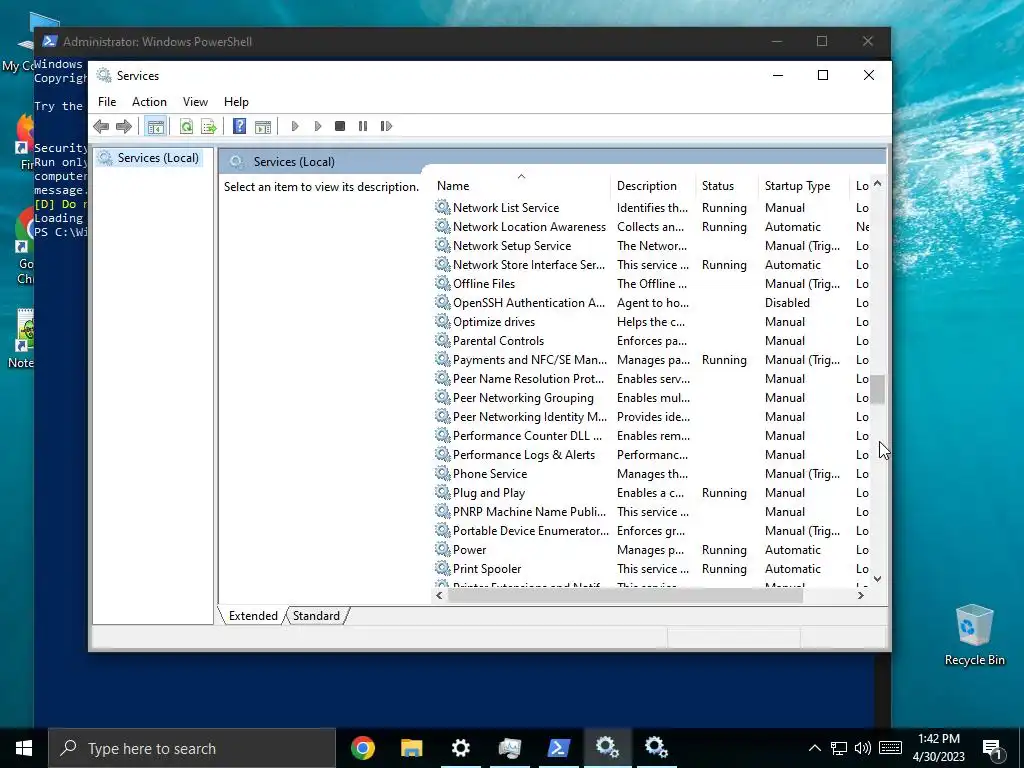Click vertical scrollbar up arrow

click(878, 184)
